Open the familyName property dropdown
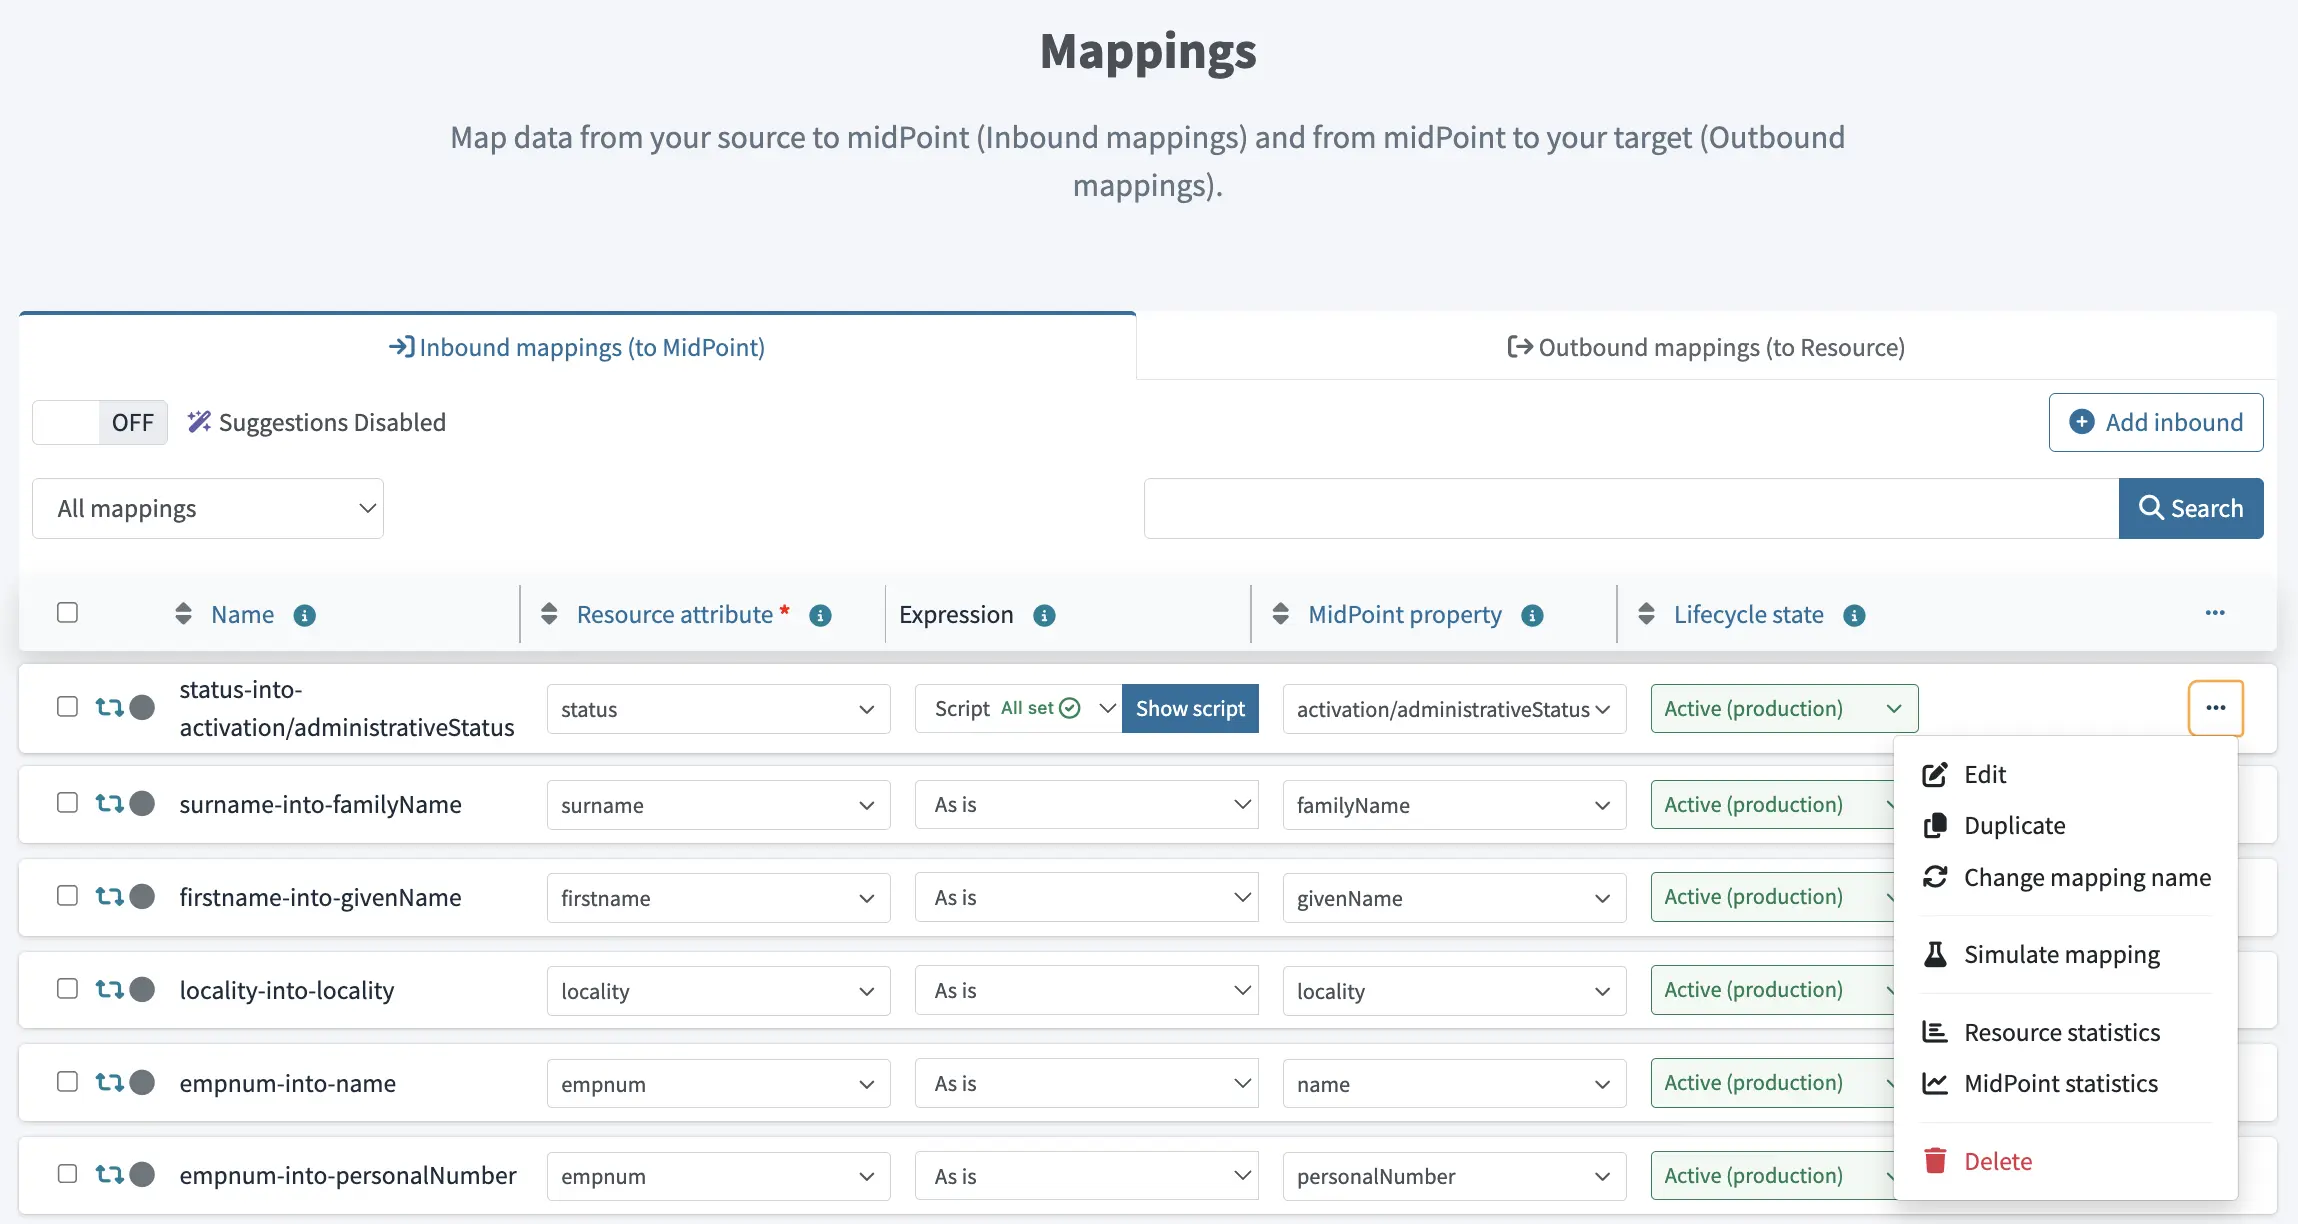 tap(1454, 805)
